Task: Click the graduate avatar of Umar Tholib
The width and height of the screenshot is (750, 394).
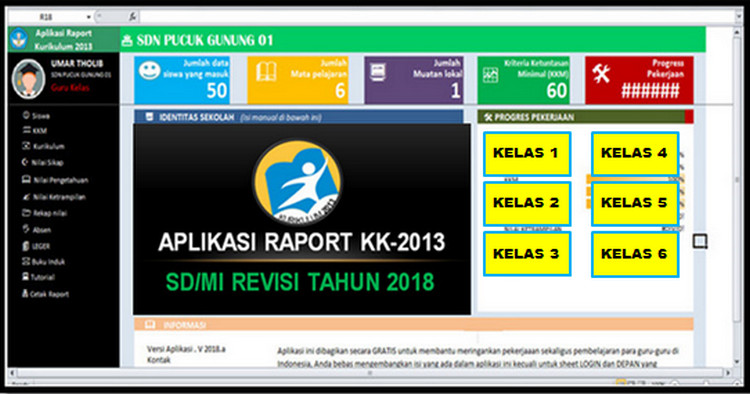Action: [29, 79]
